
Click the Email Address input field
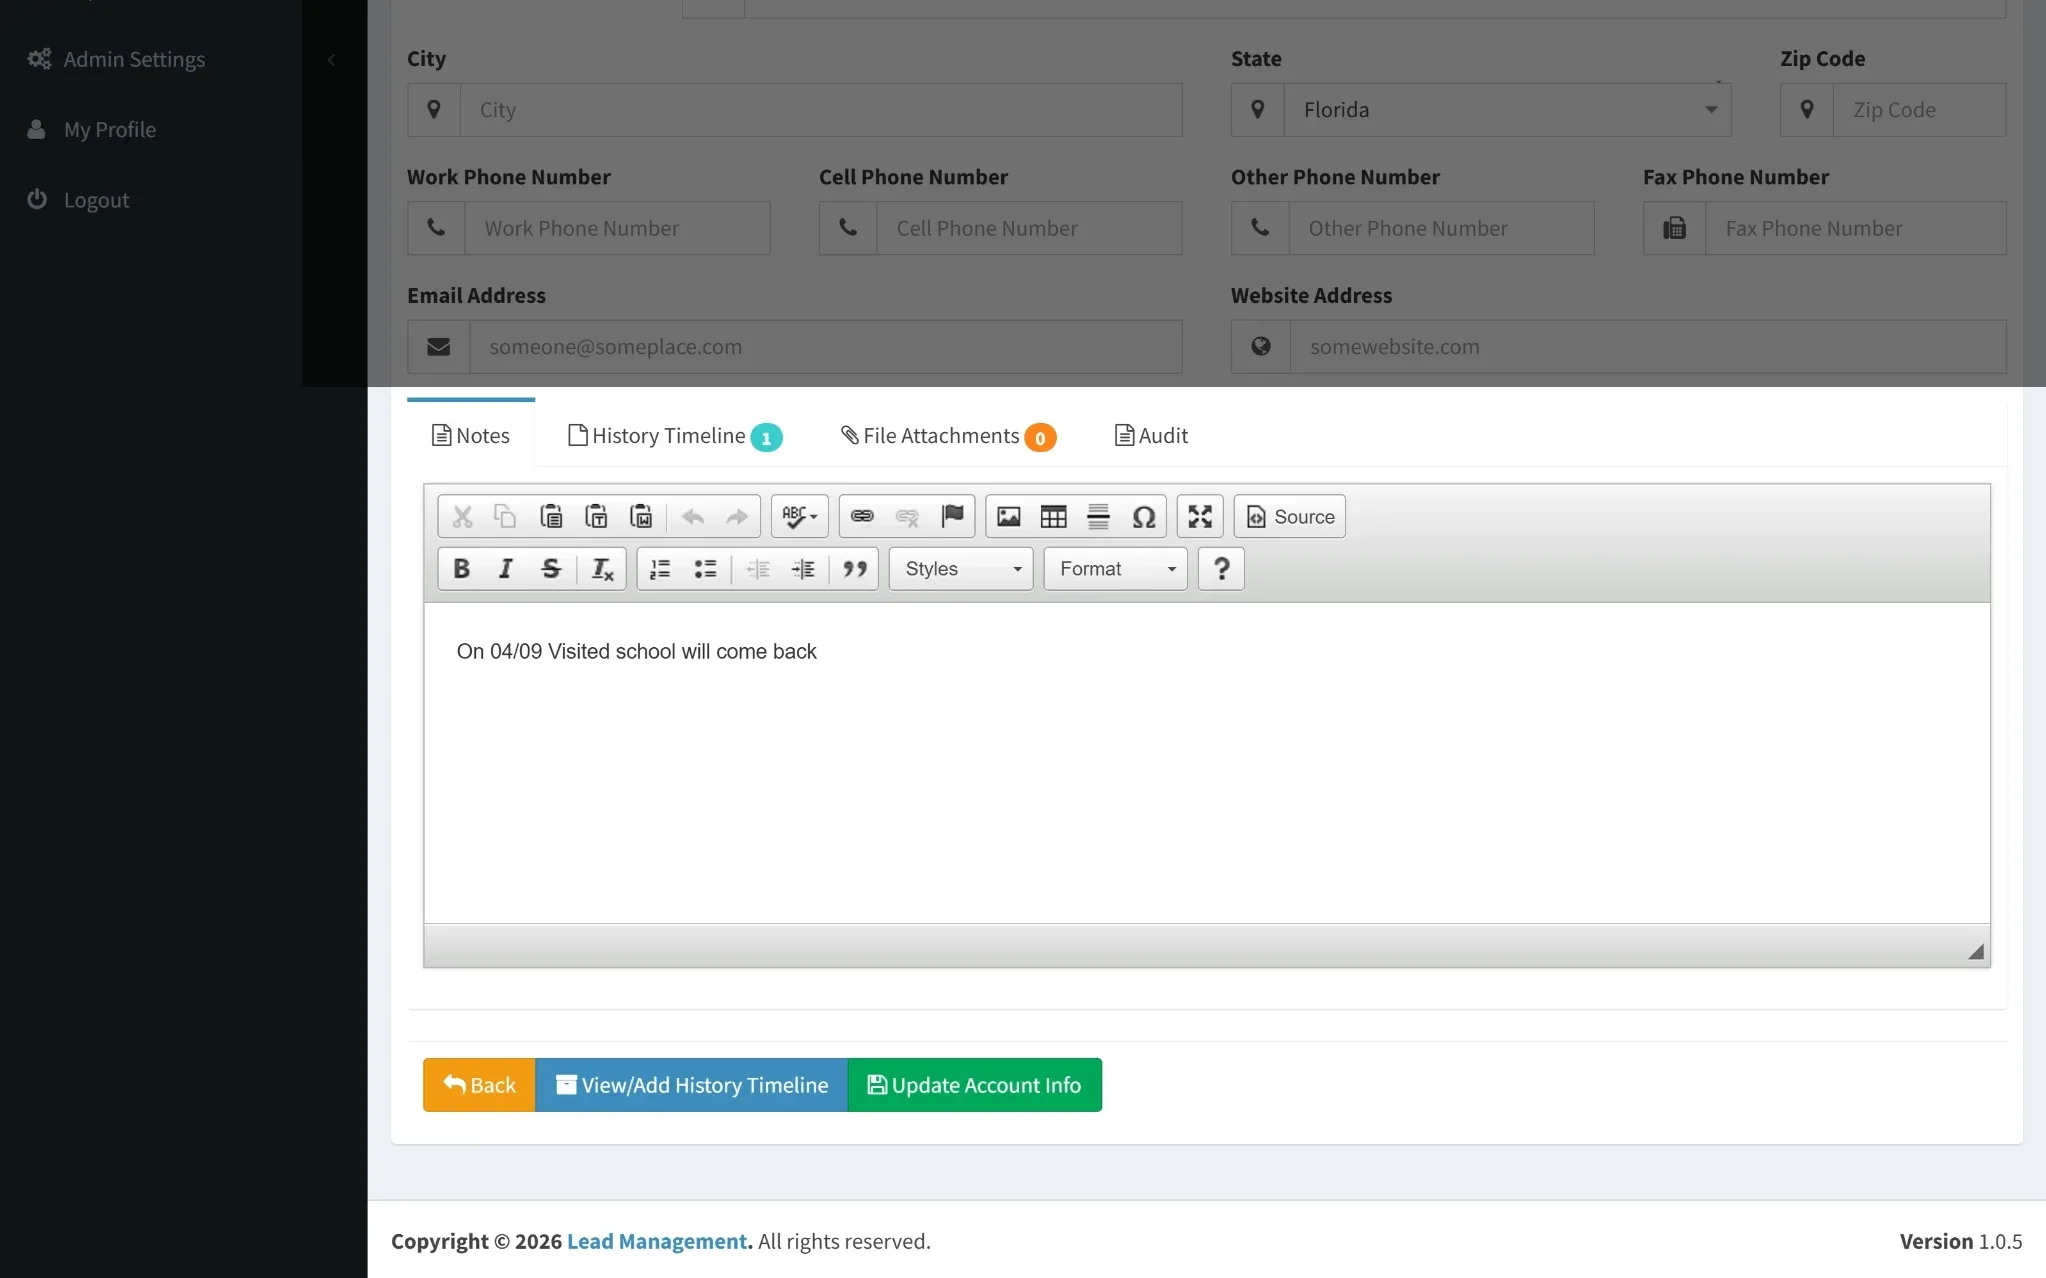[825, 347]
